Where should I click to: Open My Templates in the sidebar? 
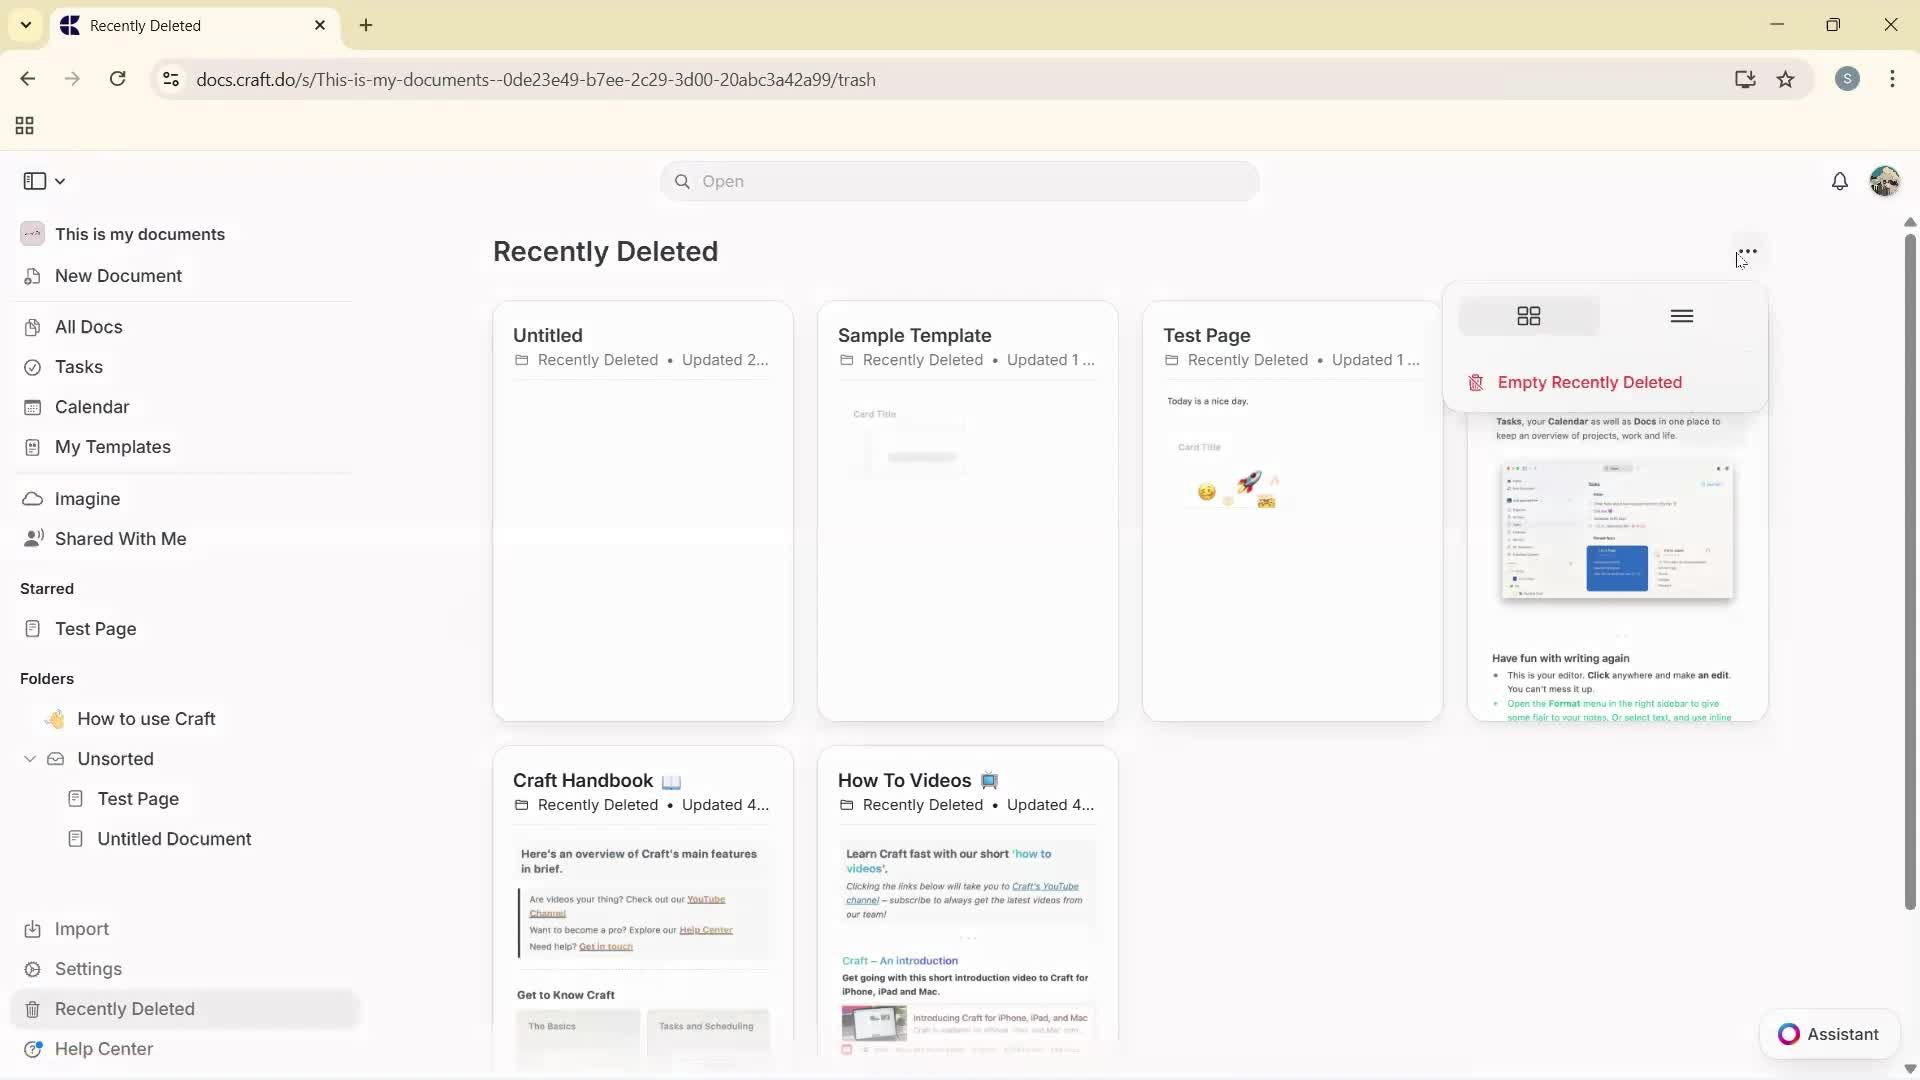point(112,447)
